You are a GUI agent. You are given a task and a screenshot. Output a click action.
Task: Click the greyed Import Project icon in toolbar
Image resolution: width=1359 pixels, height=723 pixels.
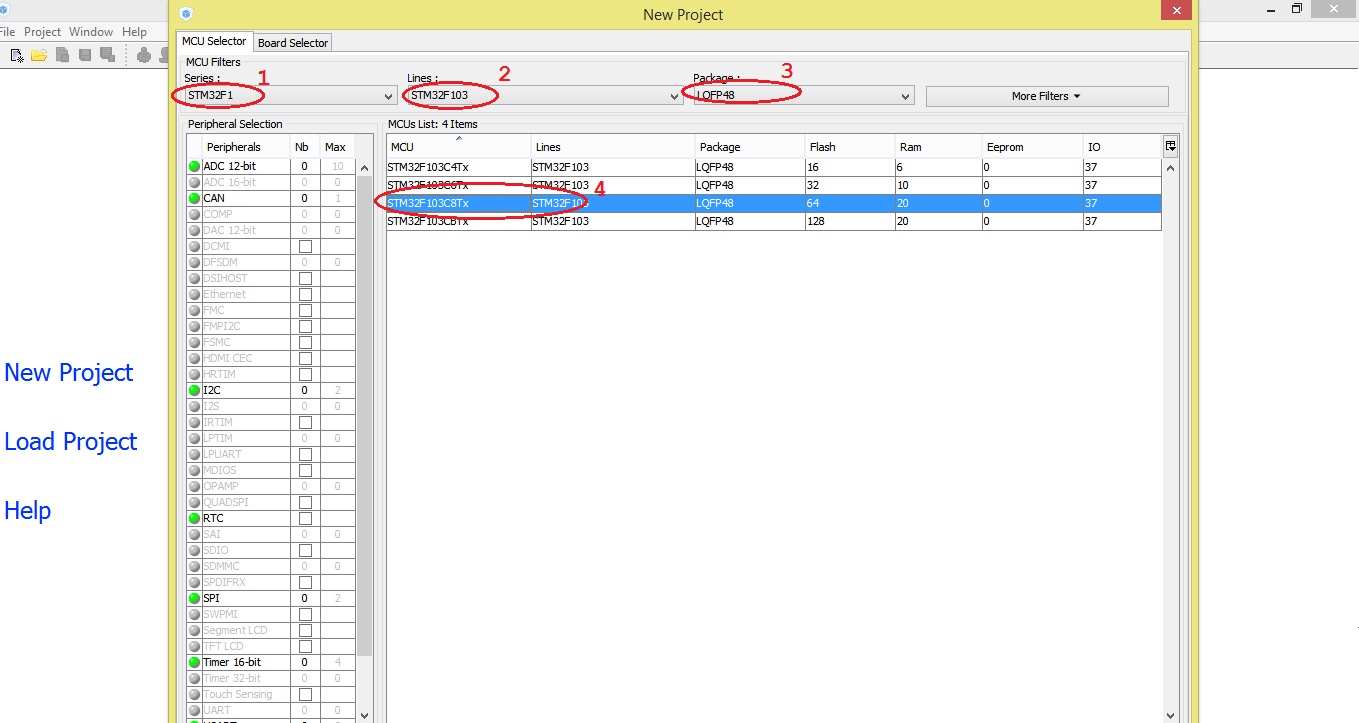(x=62, y=55)
